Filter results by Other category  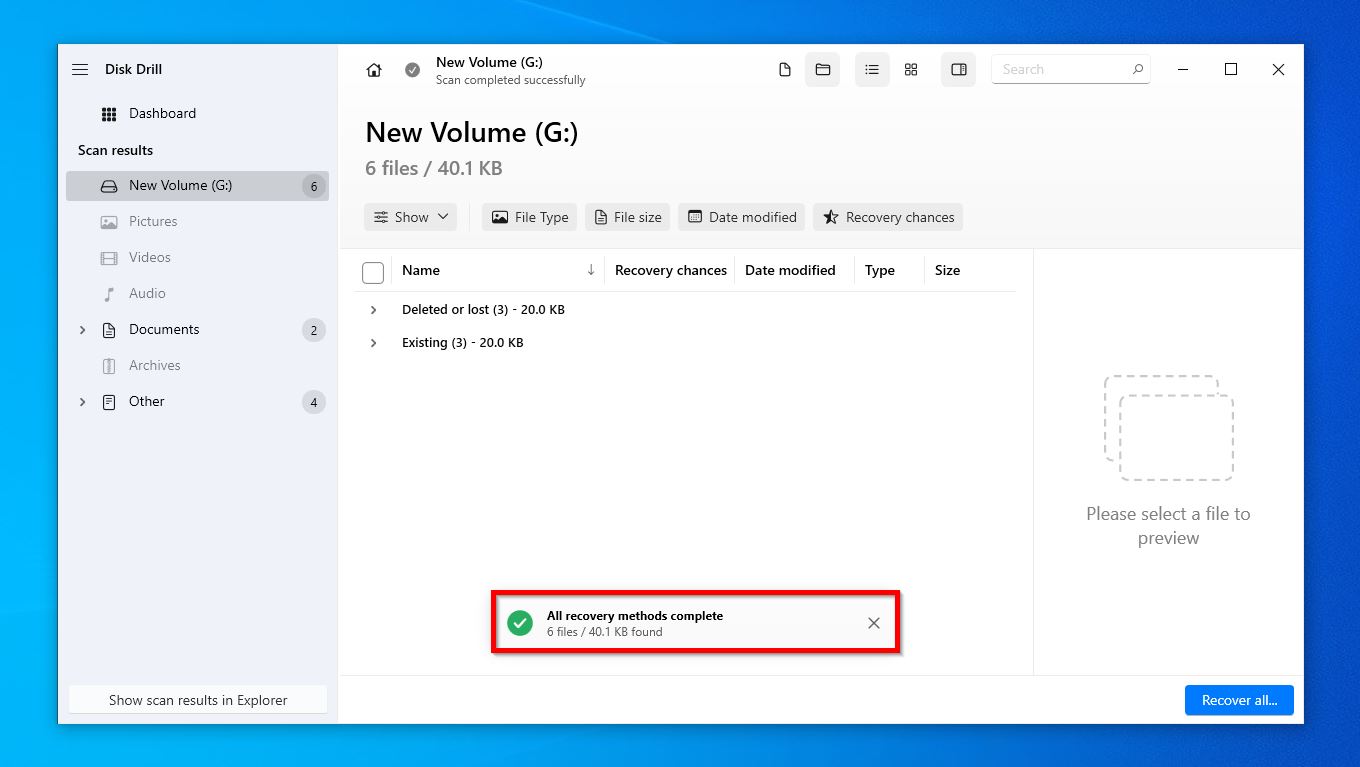[x=197, y=402]
